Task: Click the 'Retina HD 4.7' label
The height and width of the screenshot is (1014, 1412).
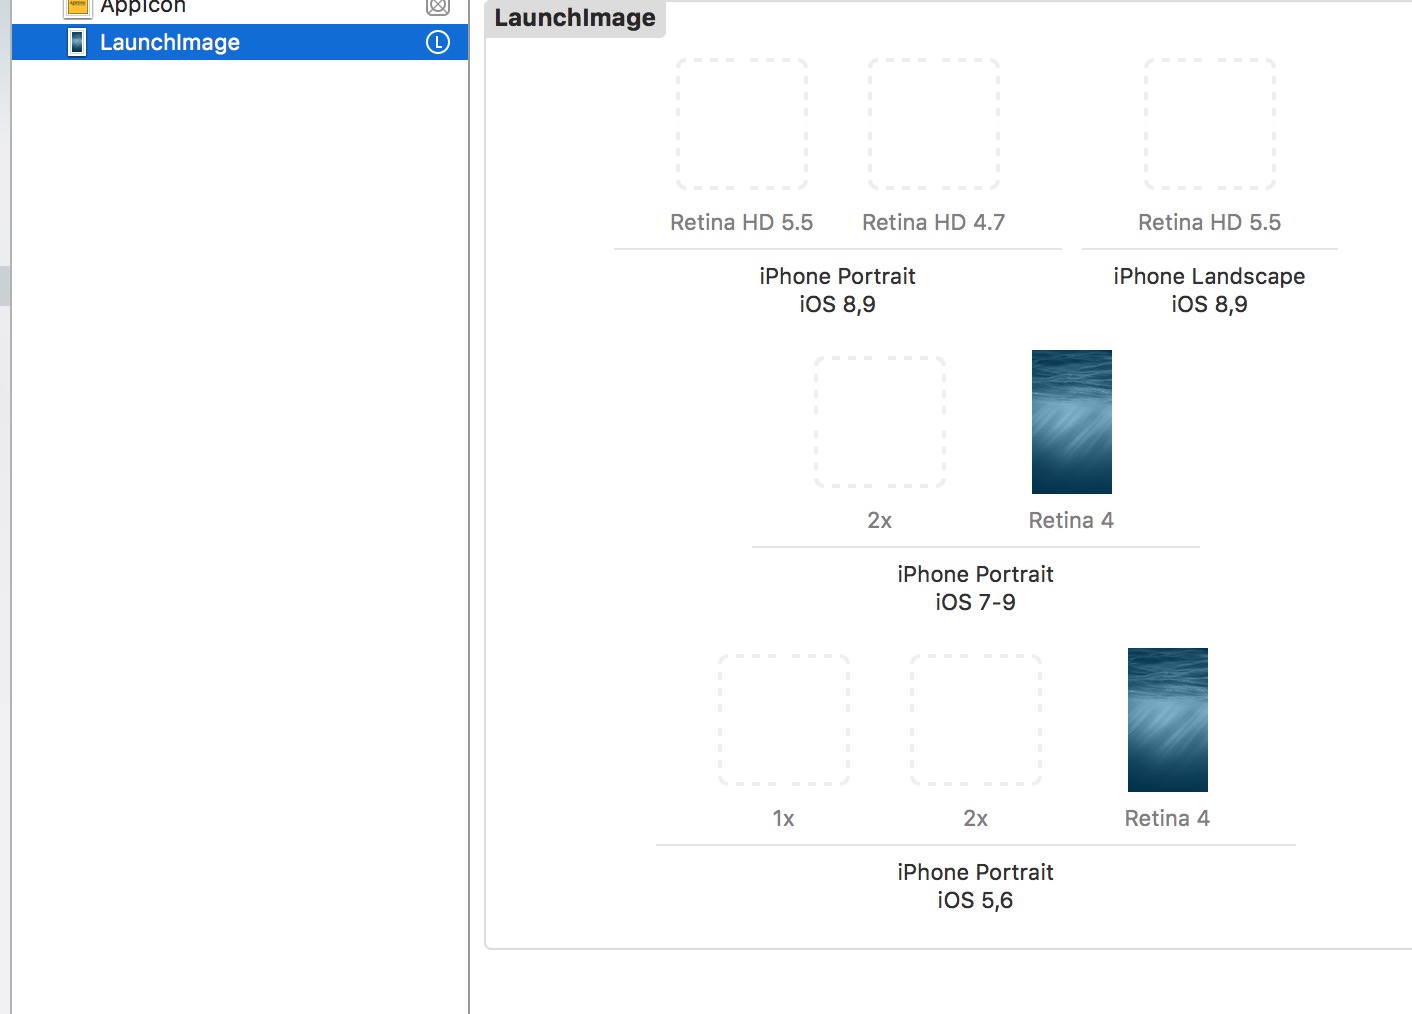Action: pyautogui.click(x=934, y=222)
